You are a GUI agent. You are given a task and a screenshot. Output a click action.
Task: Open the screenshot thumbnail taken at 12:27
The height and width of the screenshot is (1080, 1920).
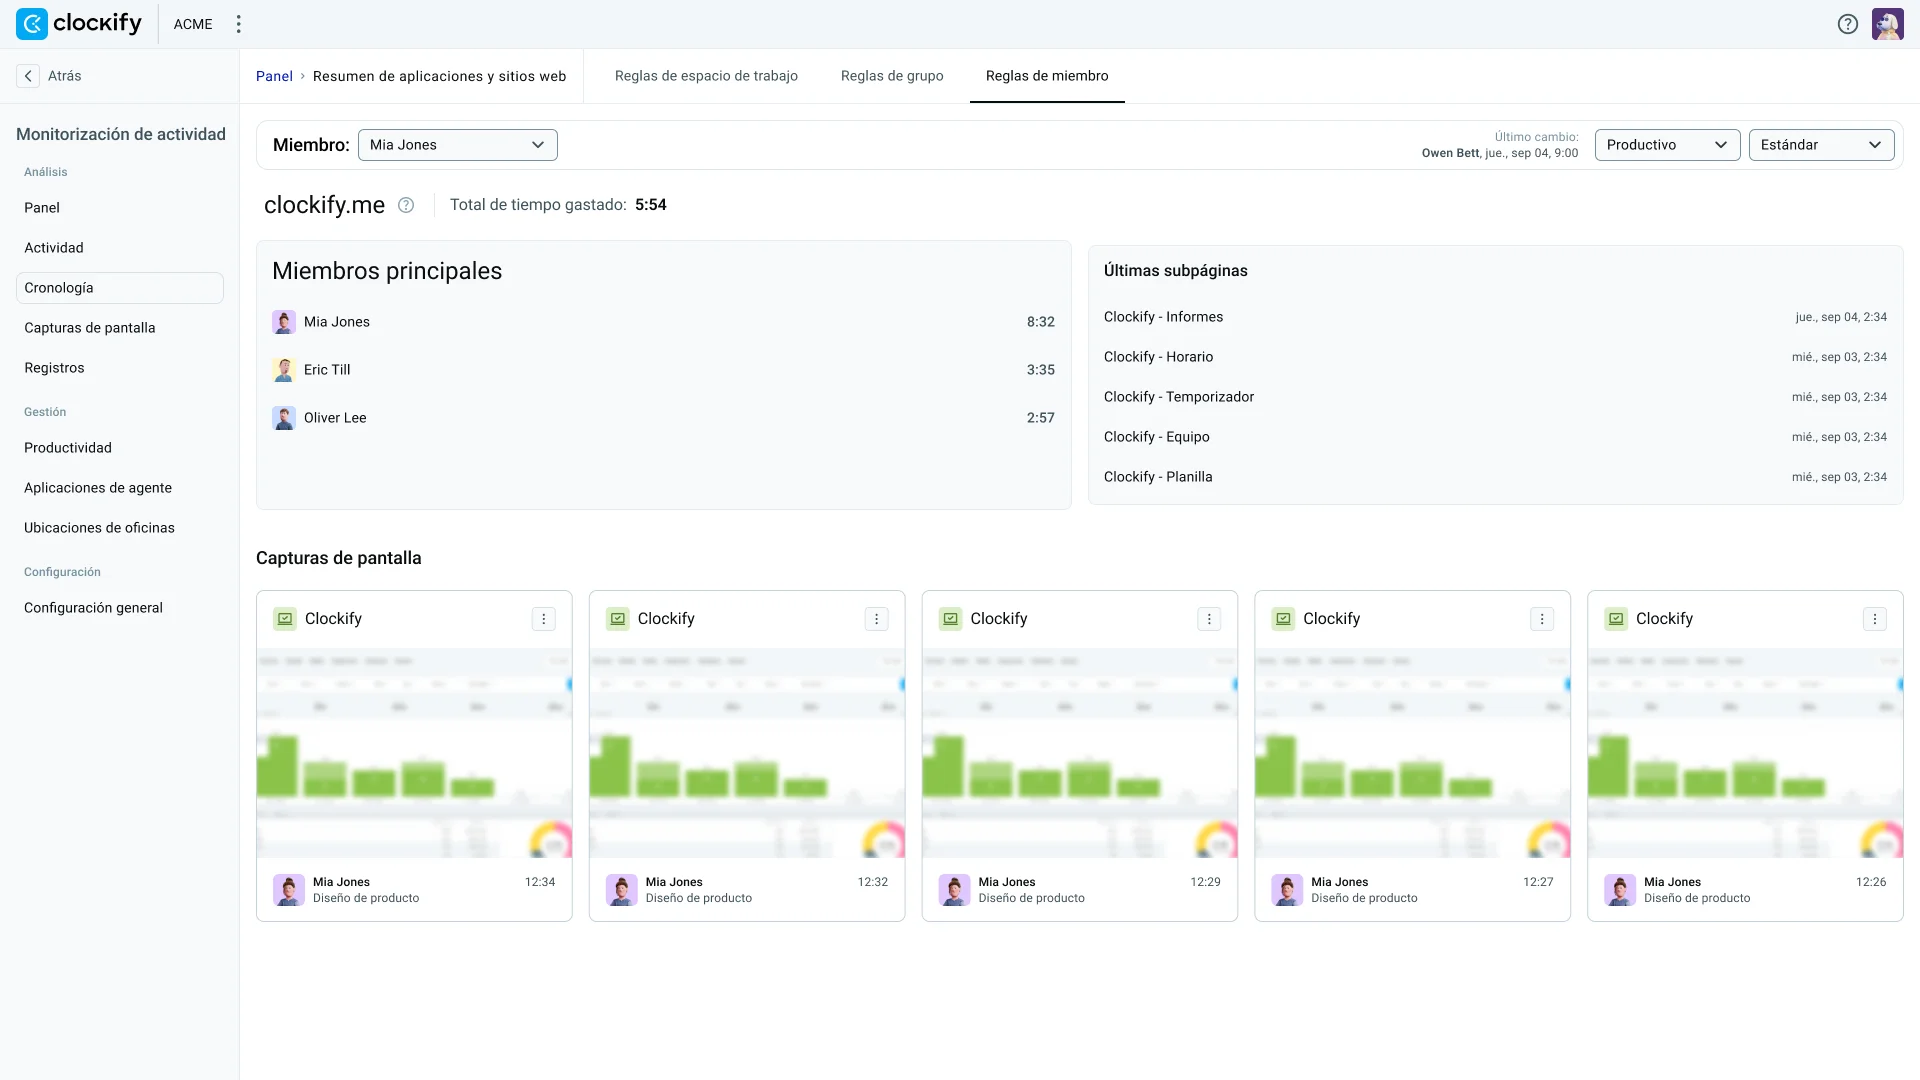click(x=1413, y=753)
